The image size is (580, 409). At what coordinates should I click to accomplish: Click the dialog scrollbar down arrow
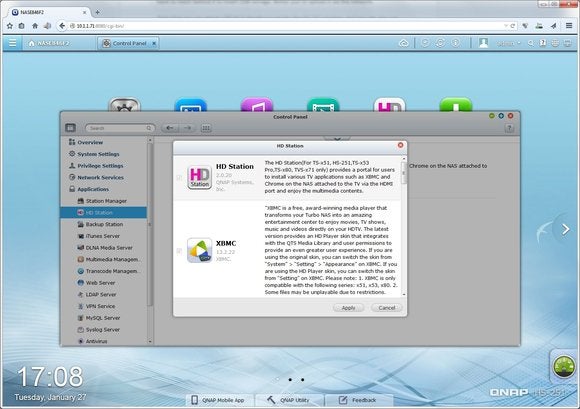(x=404, y=295)
